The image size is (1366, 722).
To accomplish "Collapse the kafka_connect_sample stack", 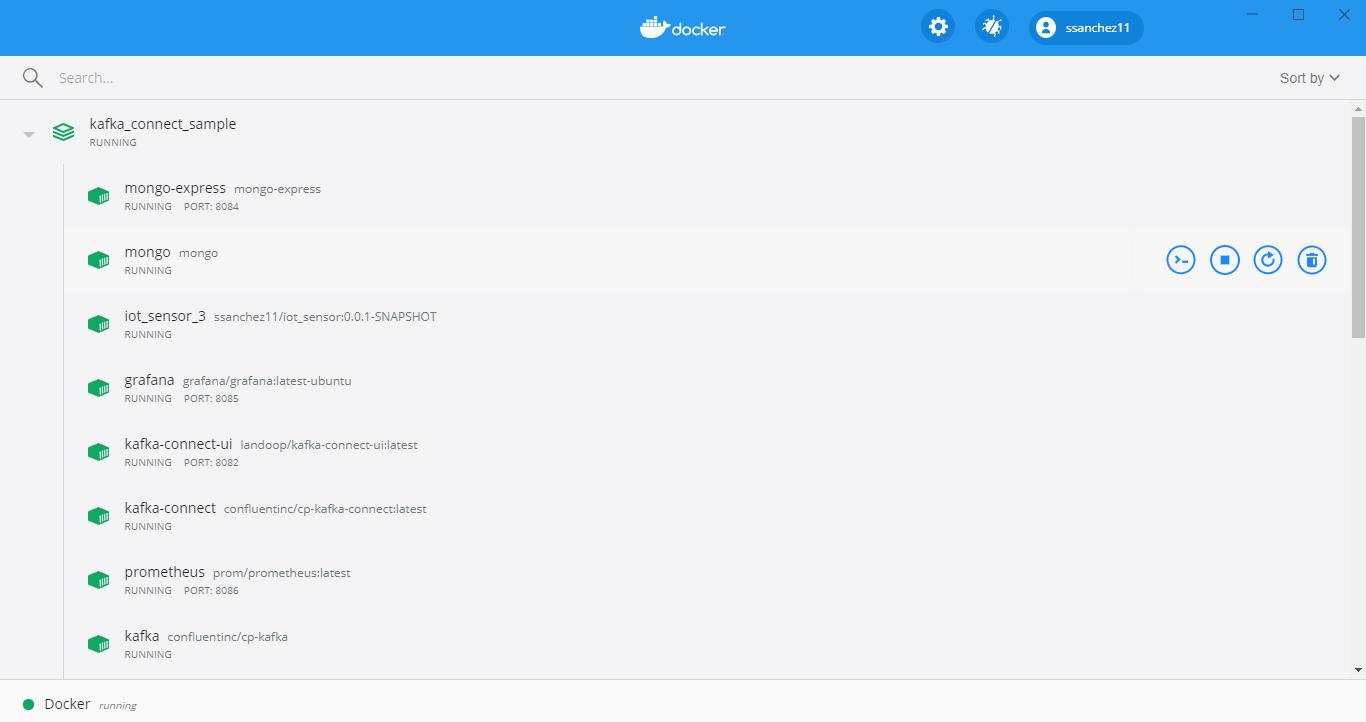I will pyautogui.click(x=29, y=133).
